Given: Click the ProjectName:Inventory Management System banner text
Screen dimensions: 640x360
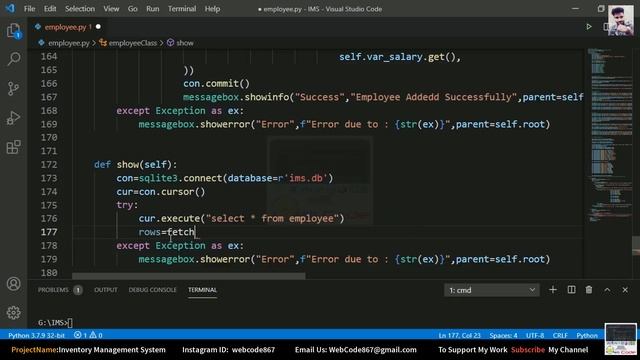Looking at the screenshot, I should (89, 350).
